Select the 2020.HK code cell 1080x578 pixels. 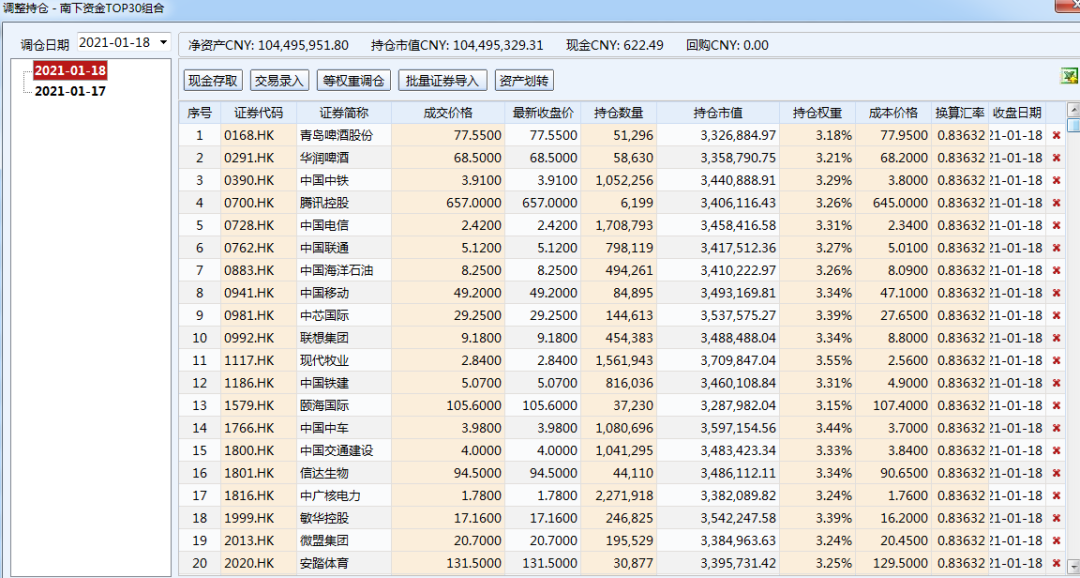(258, 564)
